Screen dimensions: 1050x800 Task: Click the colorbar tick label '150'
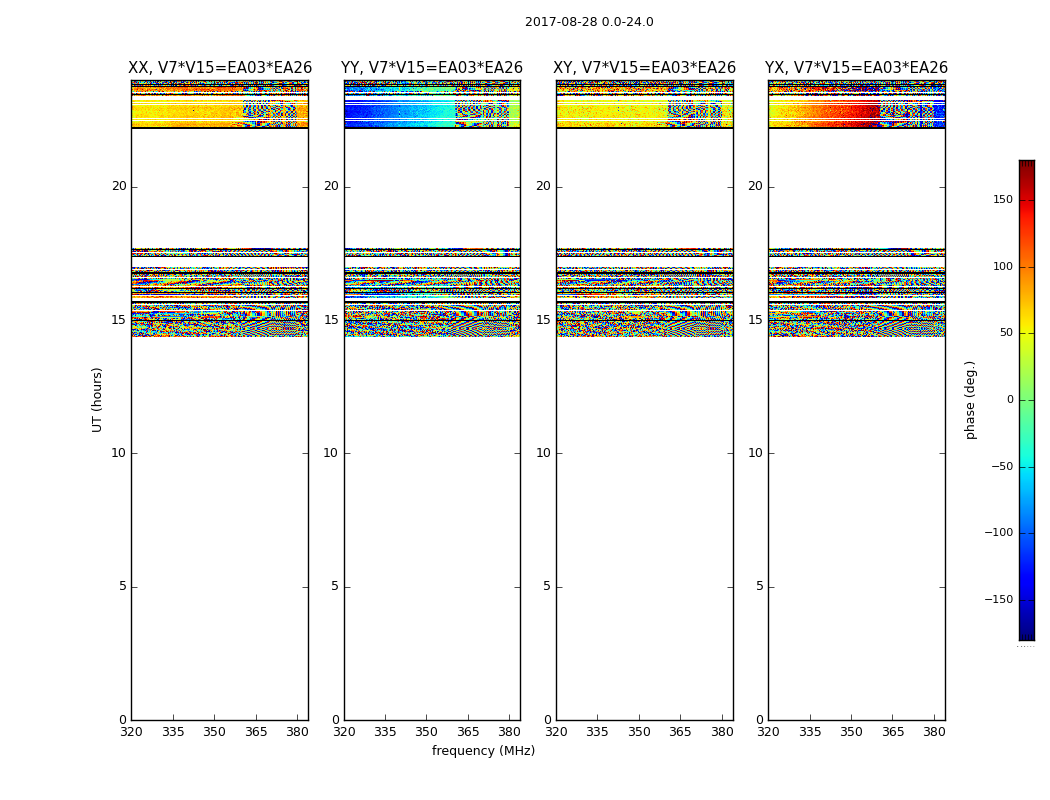pos(1003,199)
